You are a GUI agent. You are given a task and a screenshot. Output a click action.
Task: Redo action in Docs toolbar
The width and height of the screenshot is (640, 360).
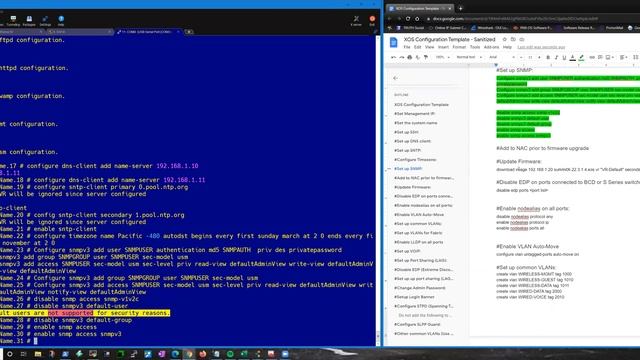coord(402,58)
